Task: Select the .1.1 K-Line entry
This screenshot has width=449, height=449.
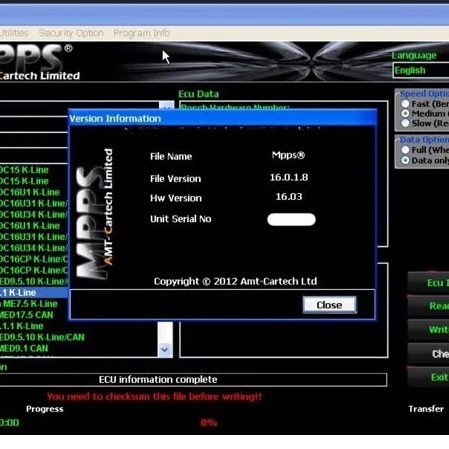Action: (x=22, y=326)
